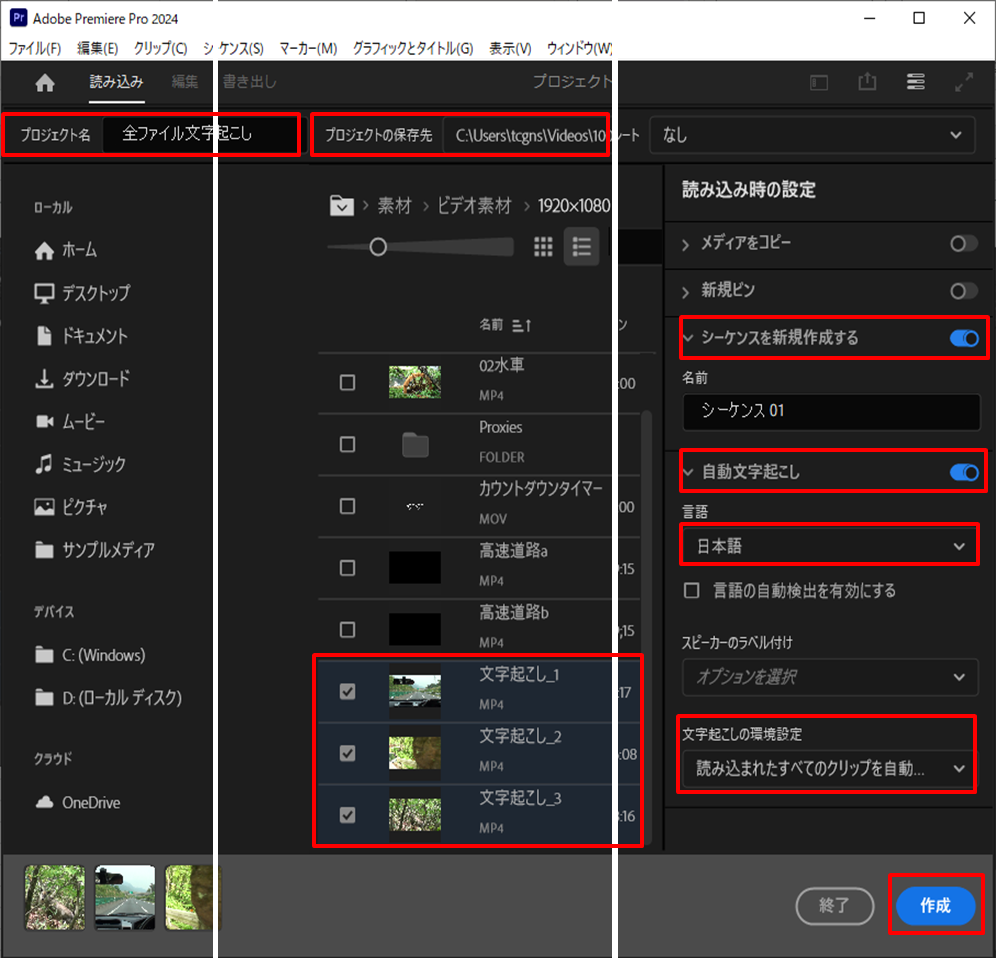996x958 pixels.
Task: Check the 言語の自動検出を有効にする checkbox
Action: (x=691, y=590)
